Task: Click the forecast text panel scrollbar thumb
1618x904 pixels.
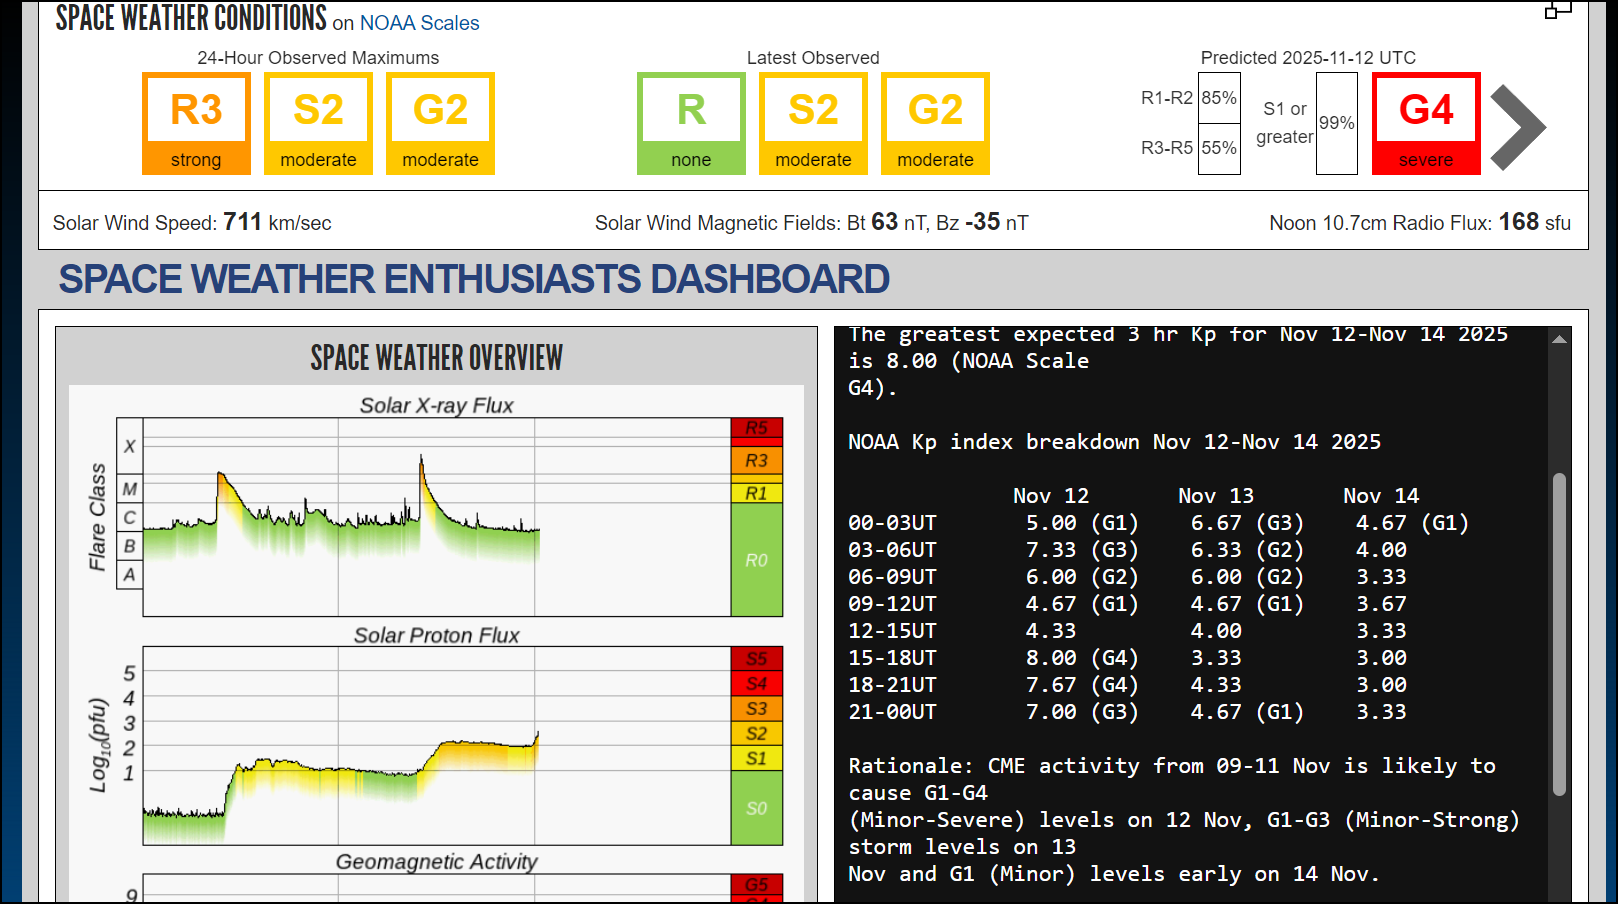Action: click(x=1559, y=634)
